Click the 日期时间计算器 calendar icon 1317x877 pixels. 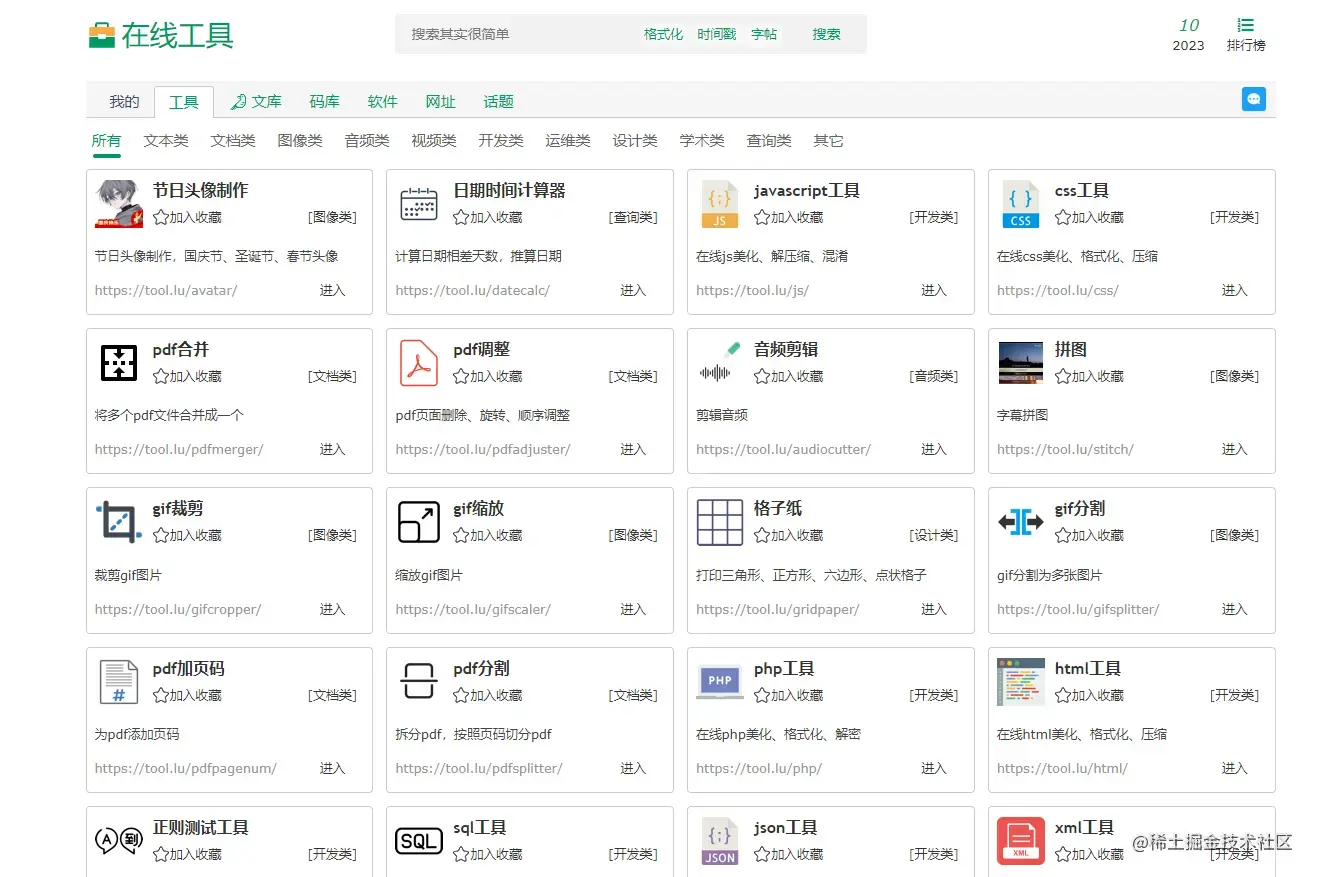pos(419,204)
